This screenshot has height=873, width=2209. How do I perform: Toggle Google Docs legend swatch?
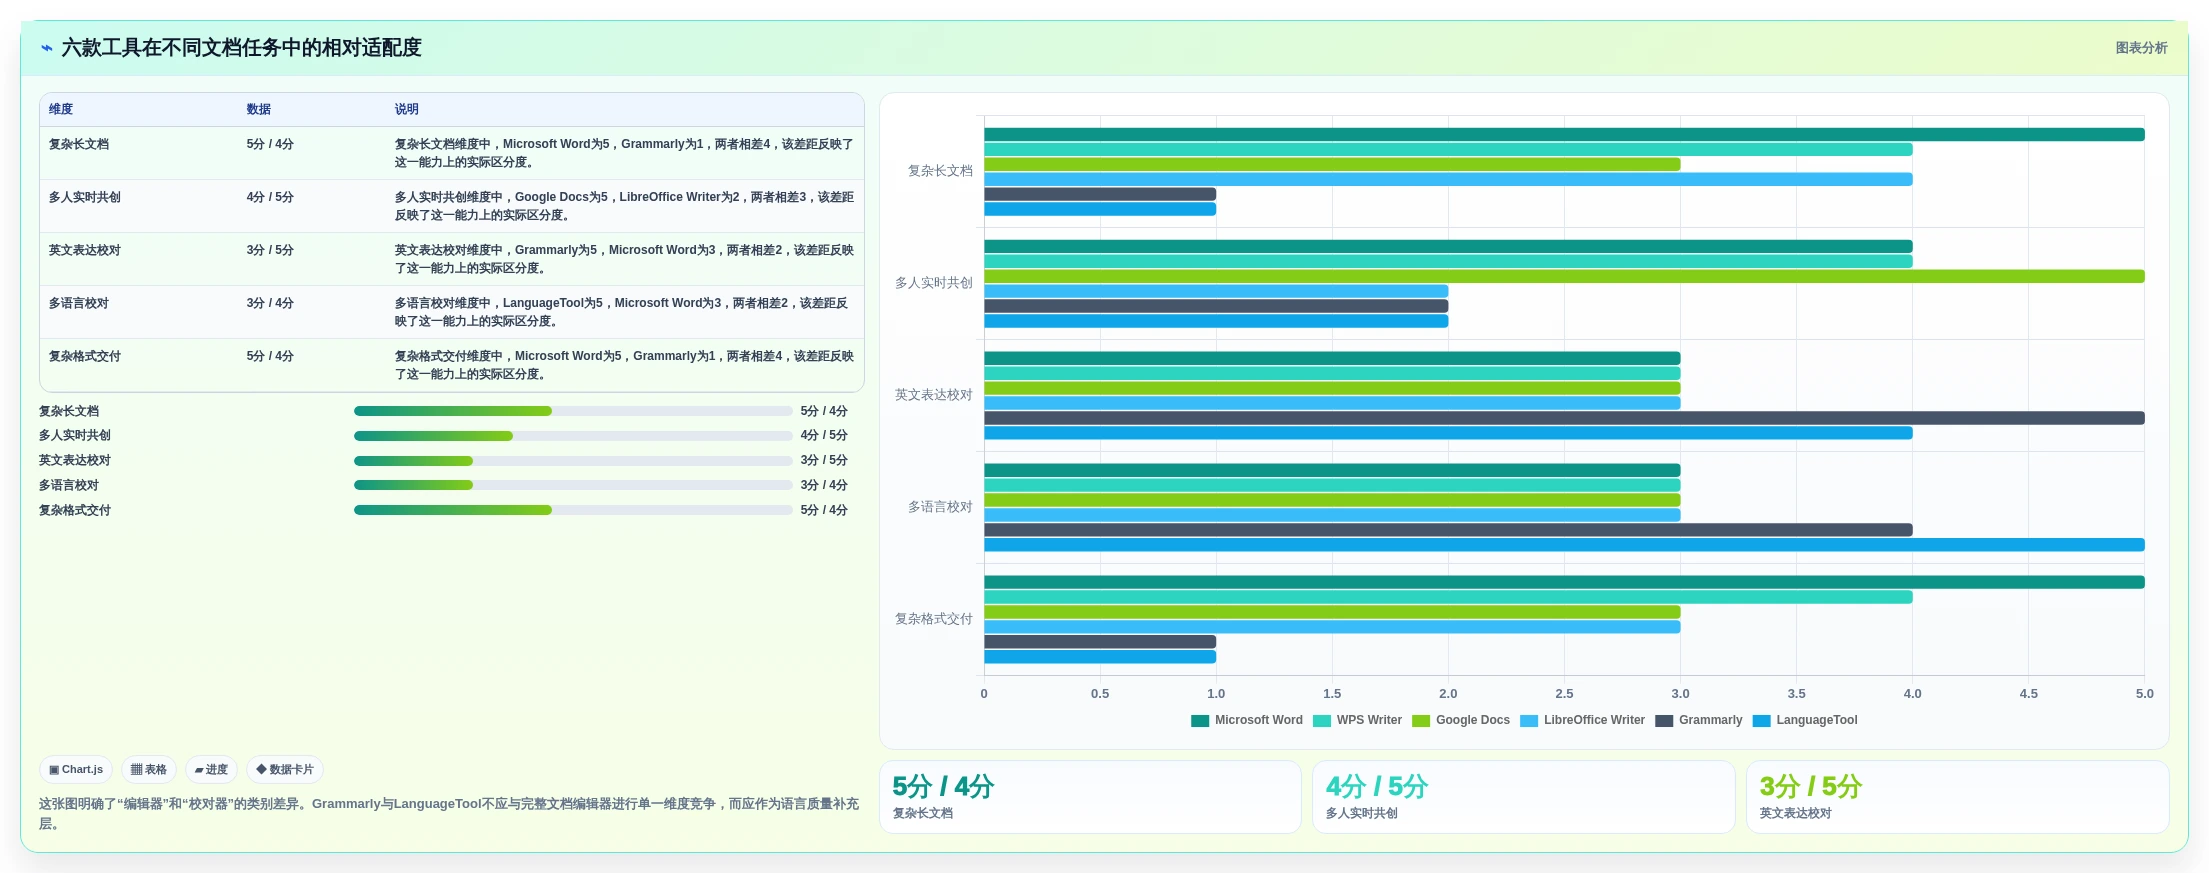[x=1421, y=721]
